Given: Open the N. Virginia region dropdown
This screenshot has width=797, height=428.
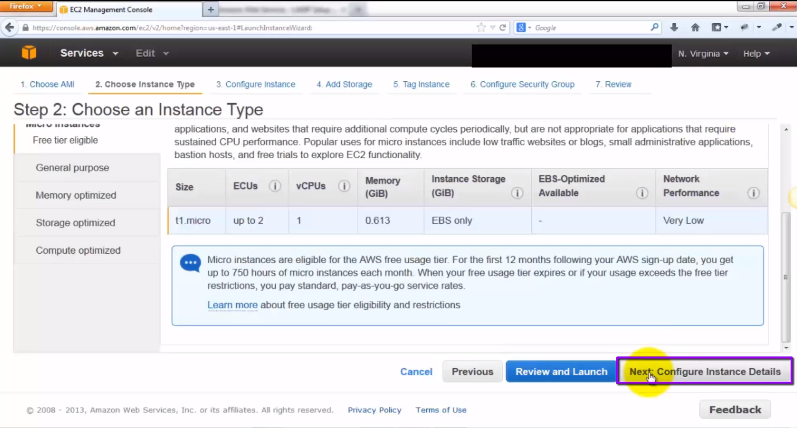Looking at the screenshot, I should point(703,53).
